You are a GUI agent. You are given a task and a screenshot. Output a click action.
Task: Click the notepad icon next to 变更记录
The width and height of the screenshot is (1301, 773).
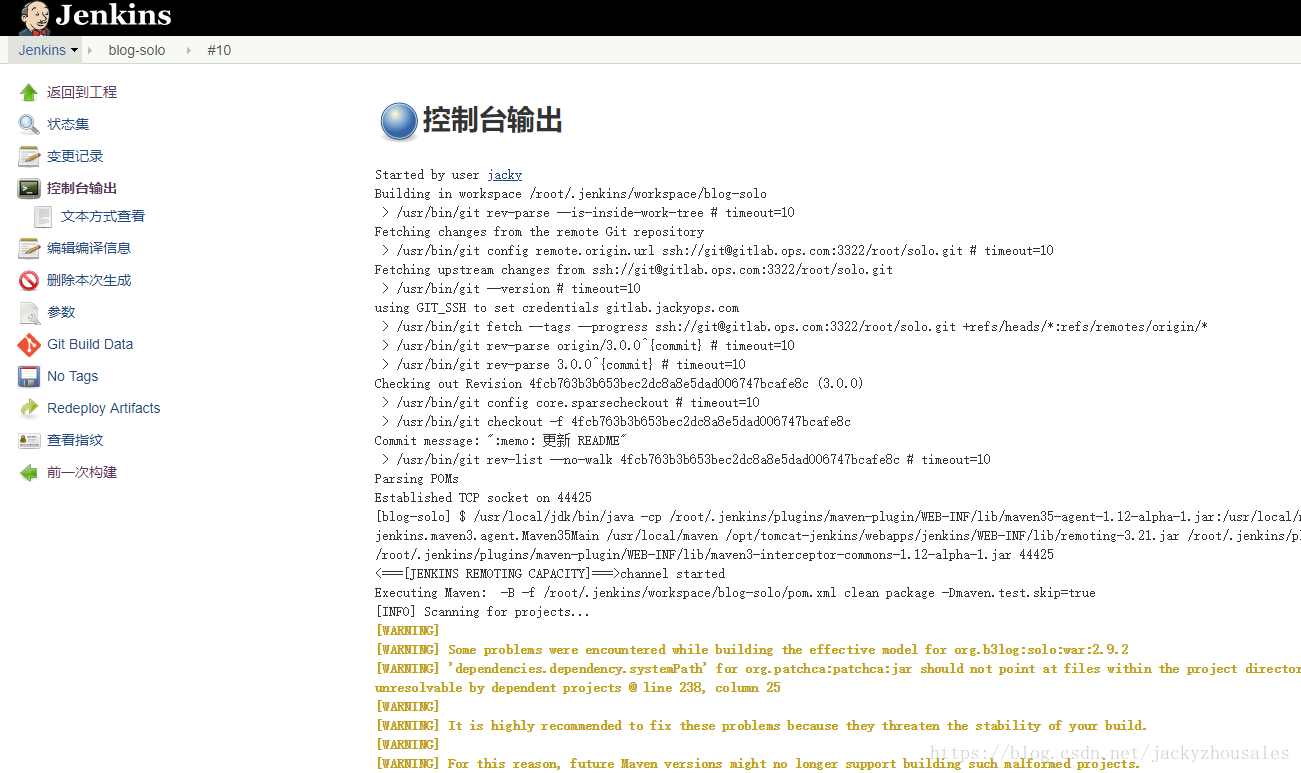29,156
